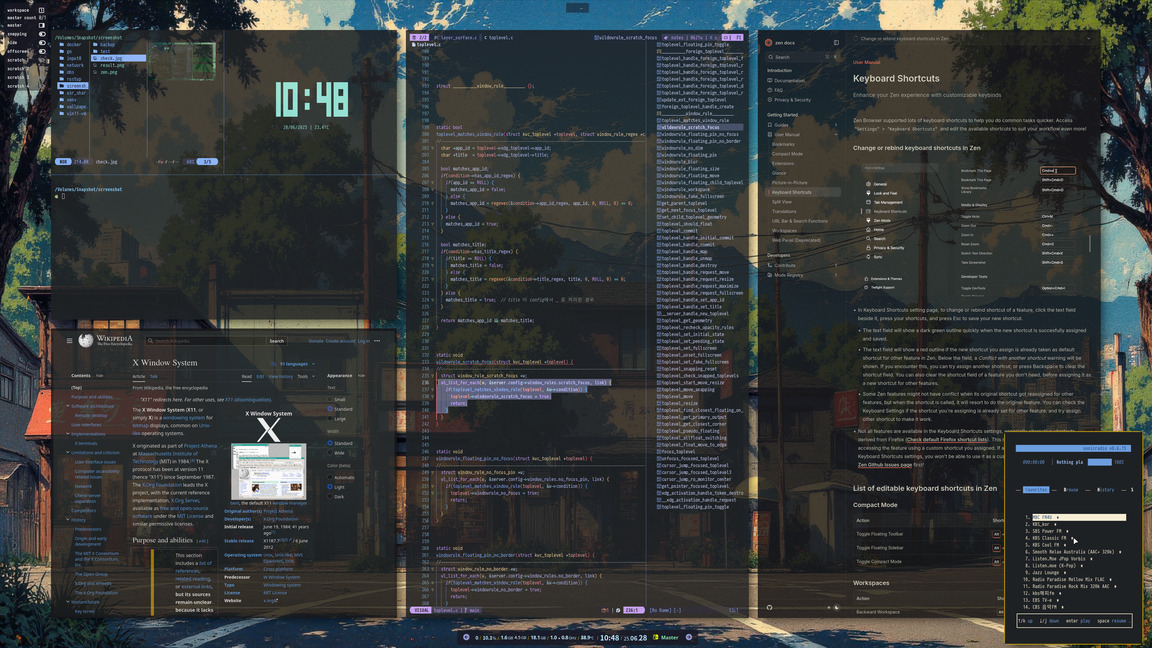
Task: Switch to the Talk tab on Wikipedia
Action: (x=154, y=376)
